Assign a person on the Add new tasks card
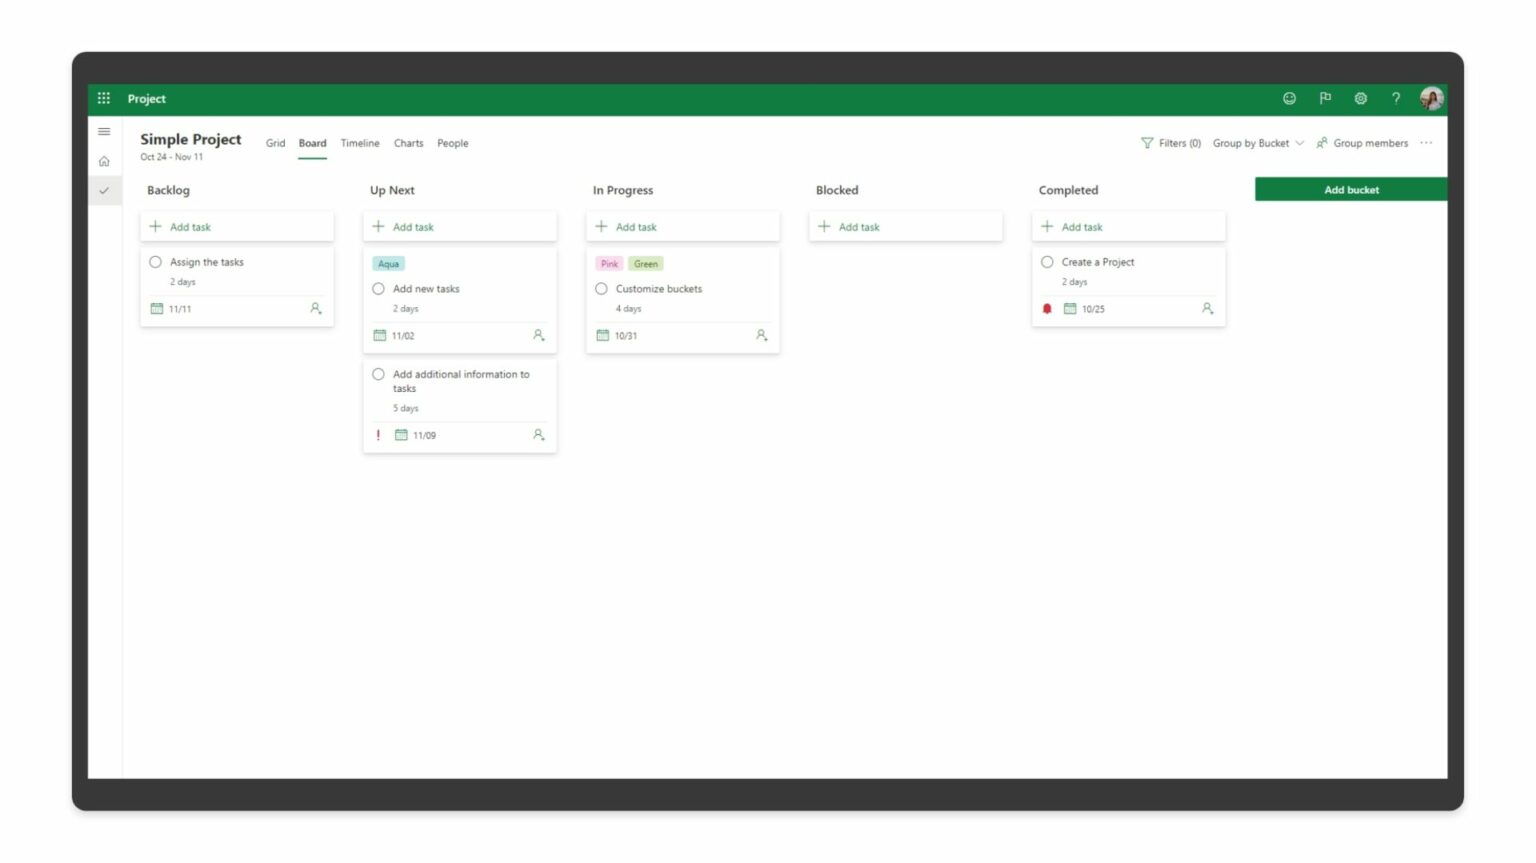The width and height of the screenshot is (1536, 863). point(539,335)
